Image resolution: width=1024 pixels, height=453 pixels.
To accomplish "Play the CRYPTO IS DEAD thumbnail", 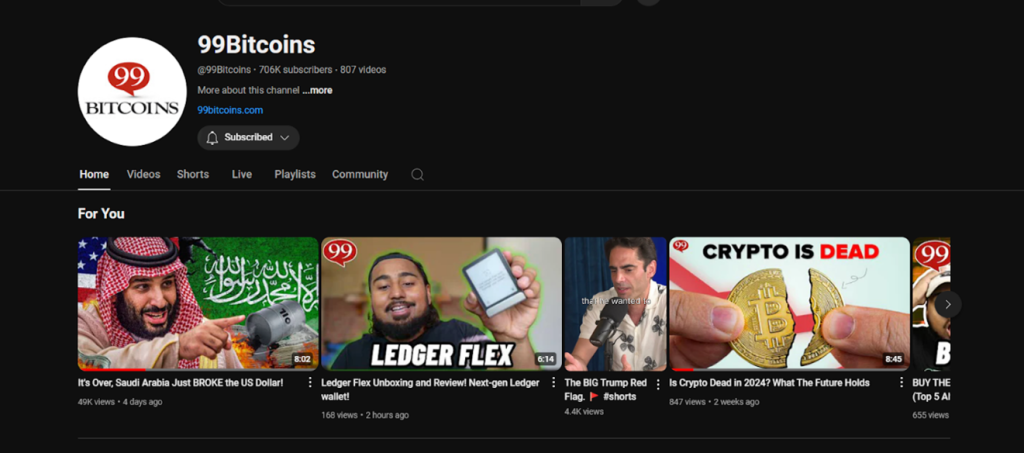I will (x=789, y=304).
